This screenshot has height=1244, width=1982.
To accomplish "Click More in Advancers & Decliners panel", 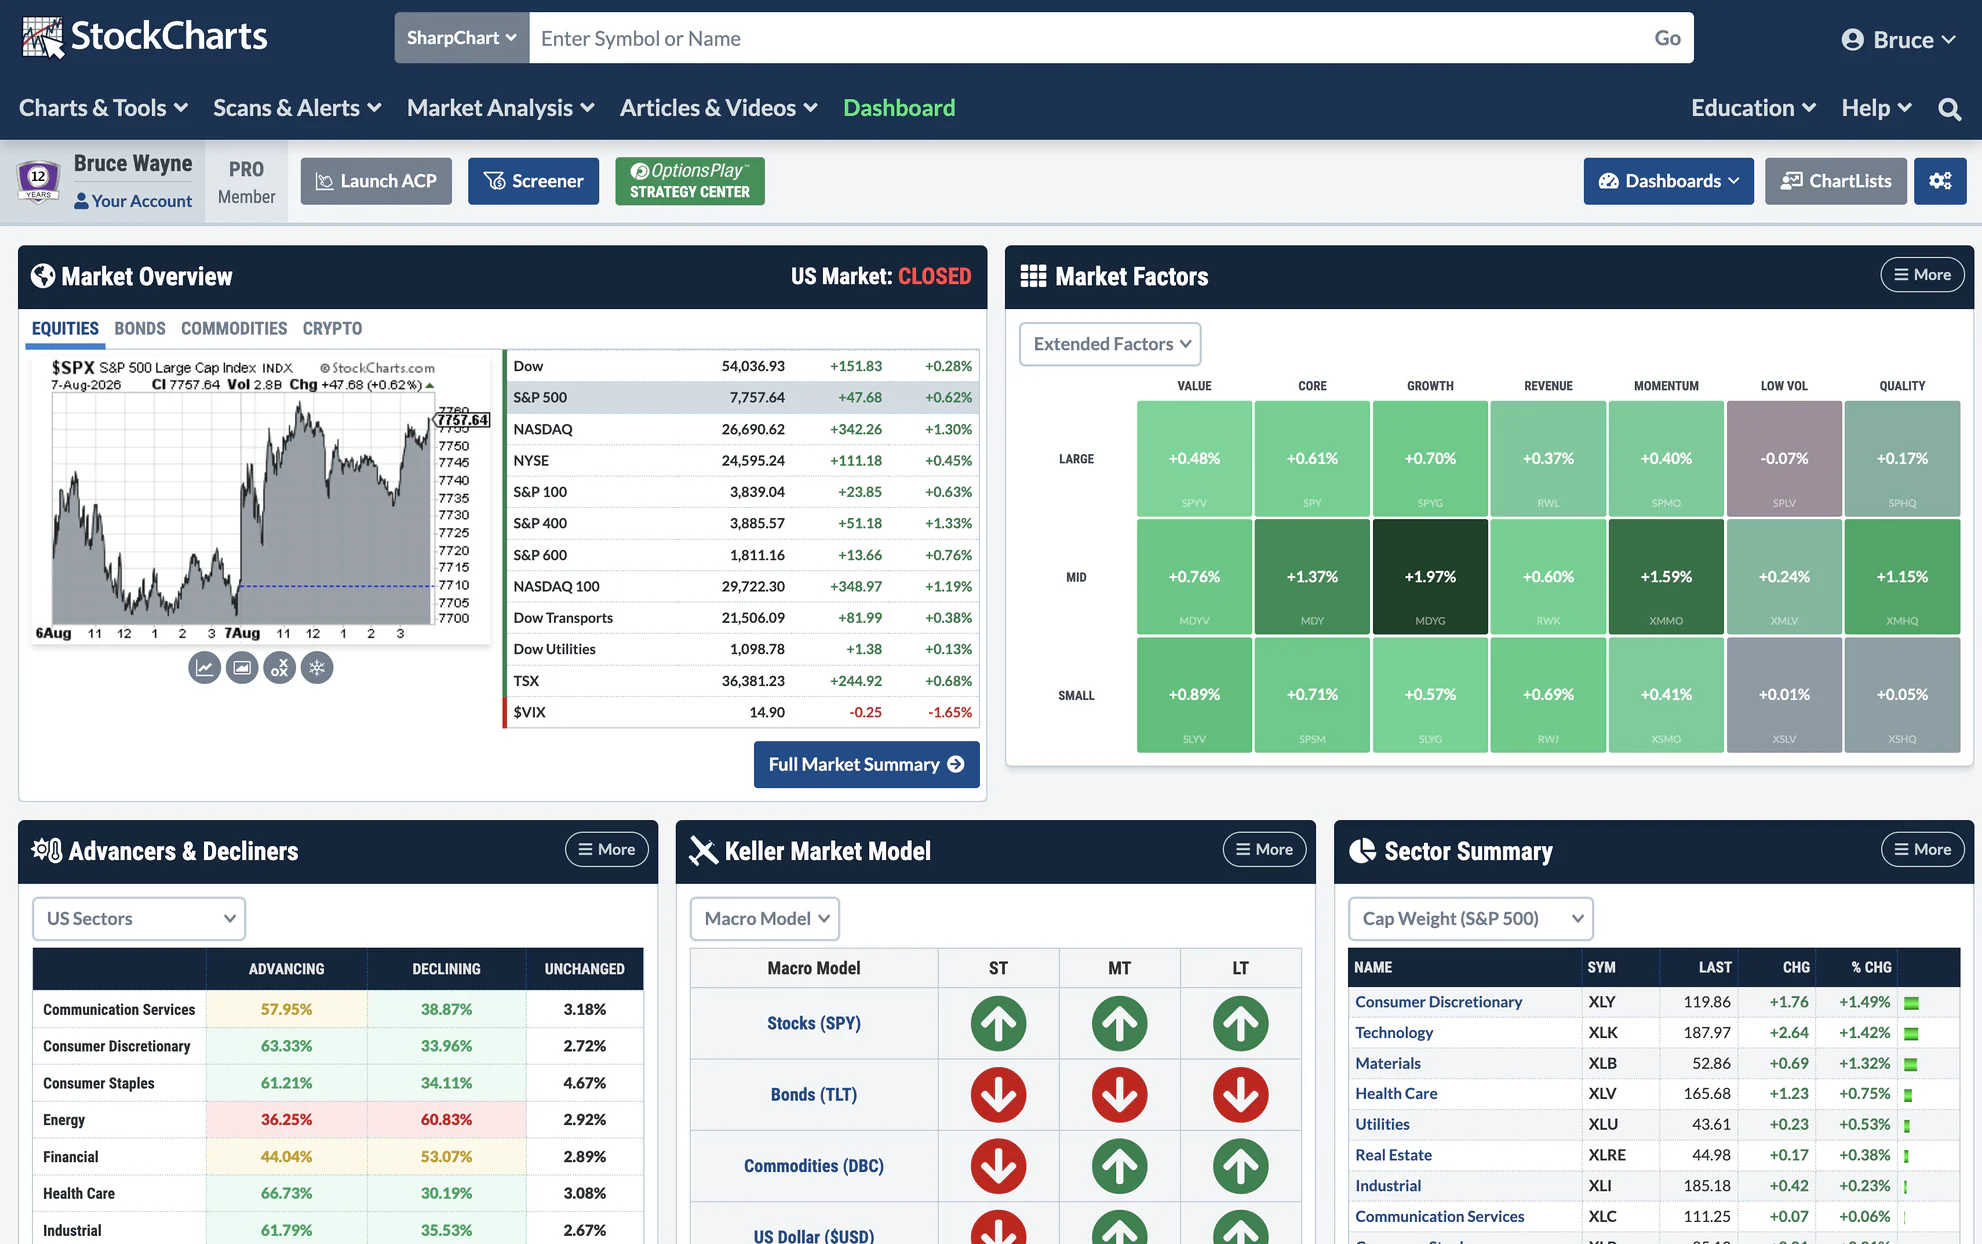I will click(x=606, y=849).
